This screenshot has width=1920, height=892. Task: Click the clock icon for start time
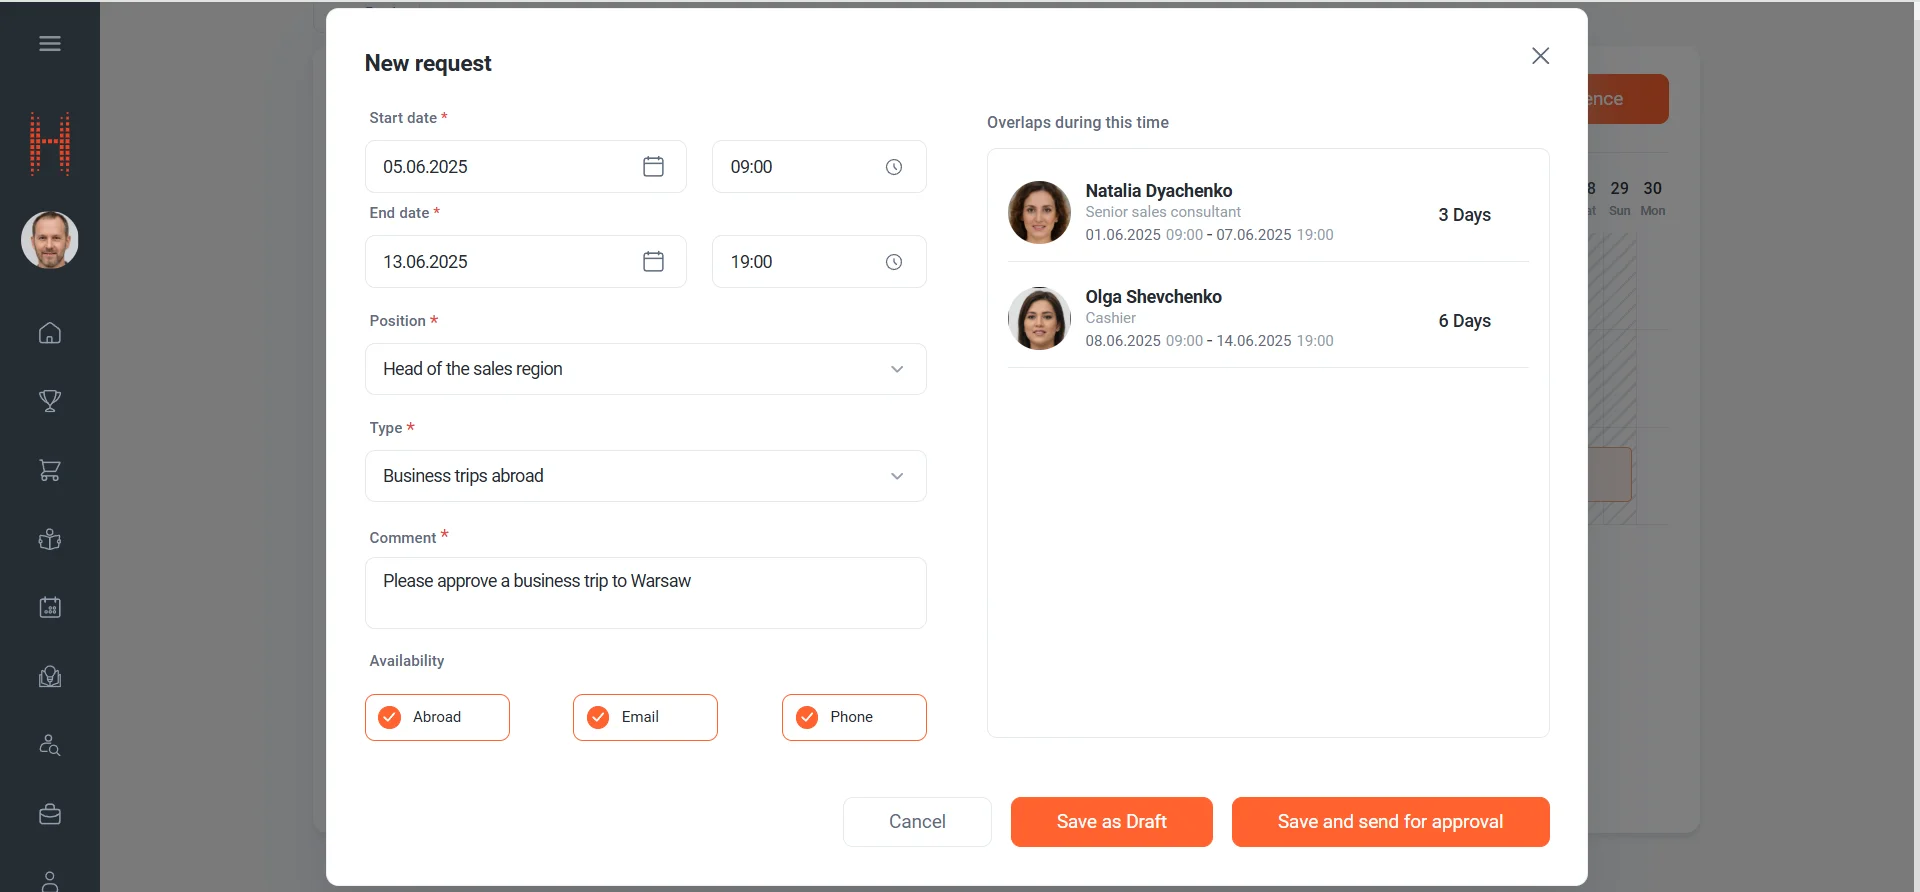point(894,167)
